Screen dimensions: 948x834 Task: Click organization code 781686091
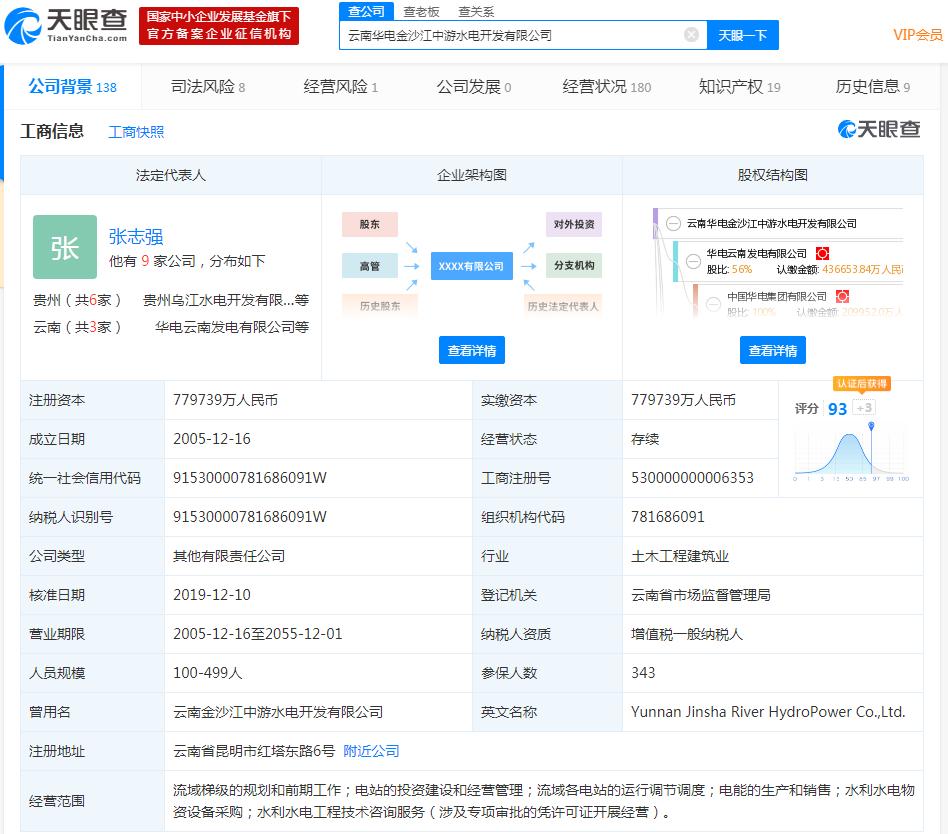pyautogui.click(x=667, y=516)
